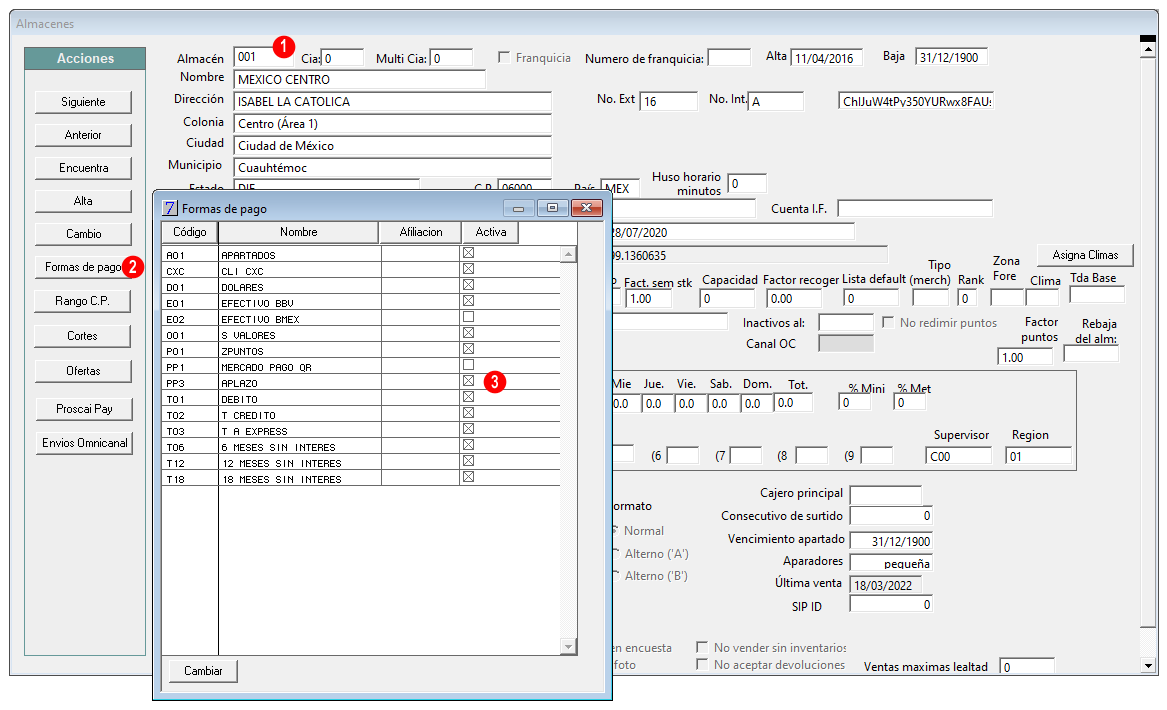Select Alterno ('A') format radio option

tap(616, 554)
